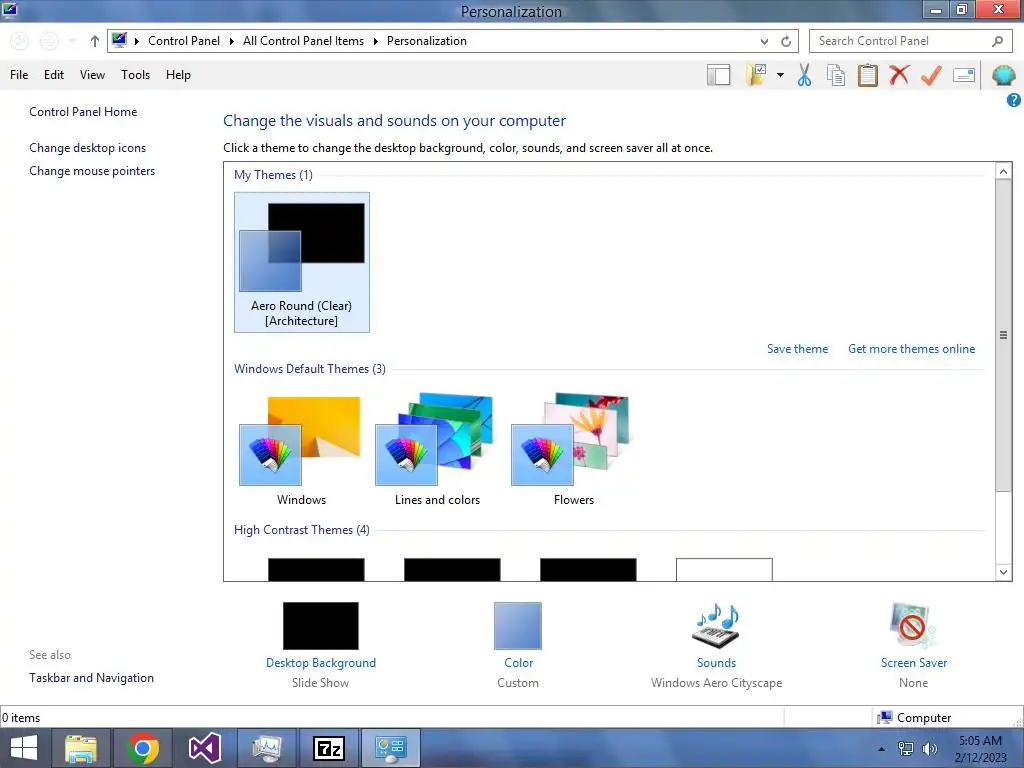Image resolution: width=1024 pixels, height=768 pixels.
Task: Click the globe shell toolbar icon
Action: (x=1004, y=75)
